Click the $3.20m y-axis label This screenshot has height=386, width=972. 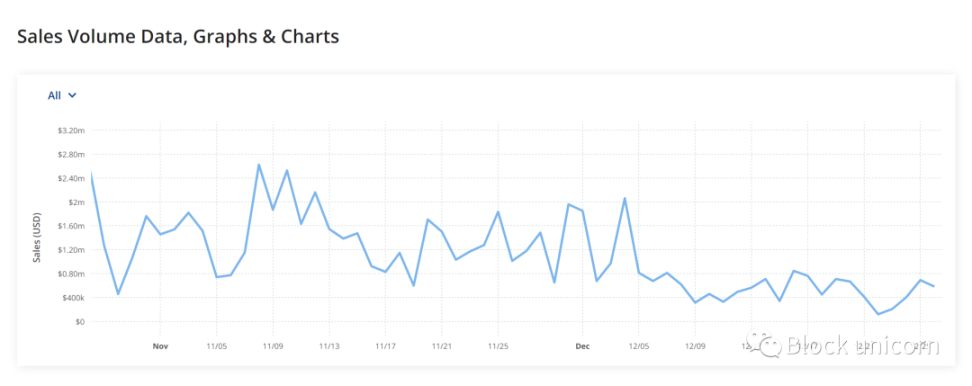pos(72,131)
